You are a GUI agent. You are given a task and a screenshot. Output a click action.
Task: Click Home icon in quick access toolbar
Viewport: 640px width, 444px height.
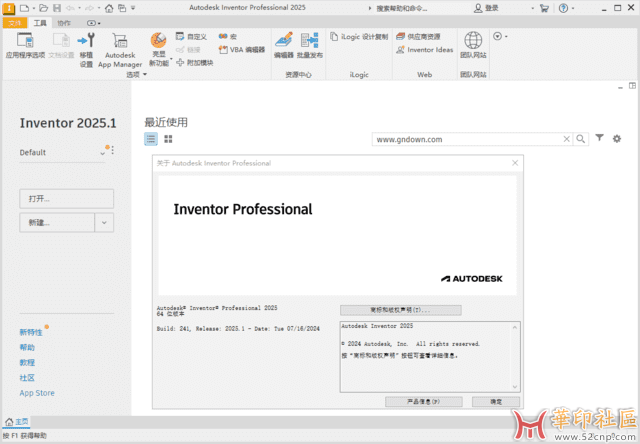tap(109, 8)
